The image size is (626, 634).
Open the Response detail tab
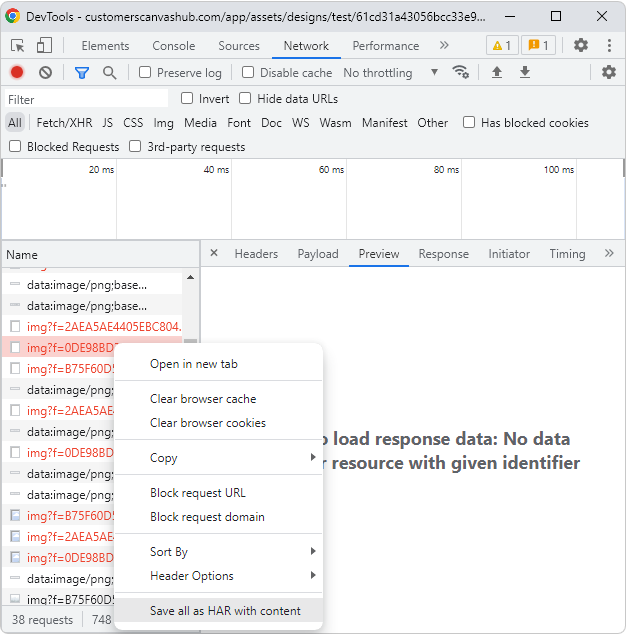(x=444, y=254)
